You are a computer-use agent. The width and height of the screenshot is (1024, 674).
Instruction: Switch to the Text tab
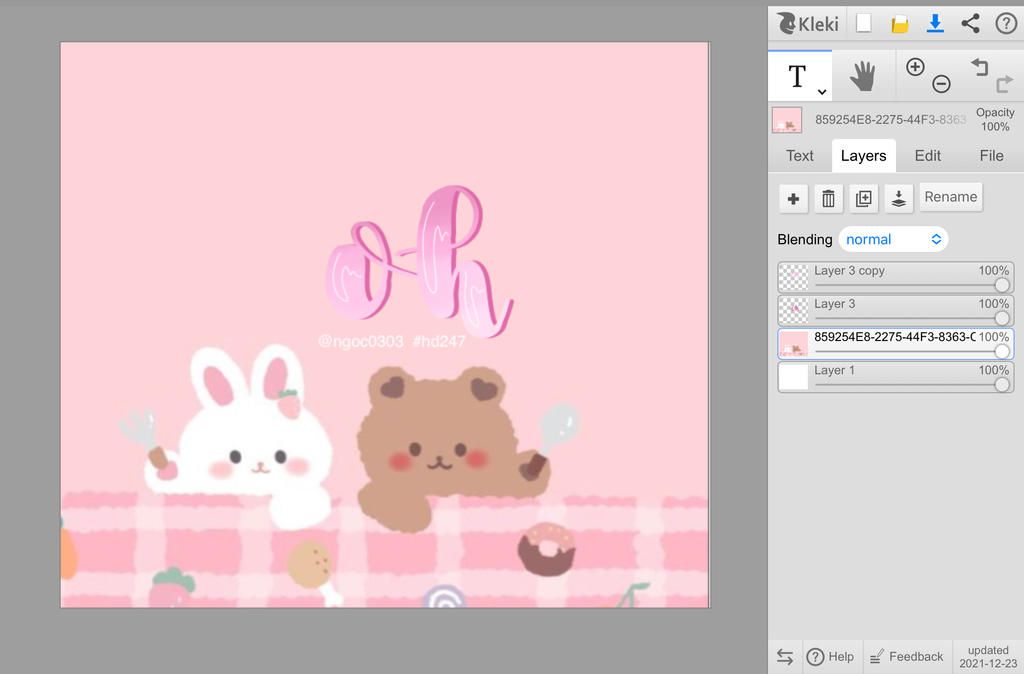coord(799,156)
